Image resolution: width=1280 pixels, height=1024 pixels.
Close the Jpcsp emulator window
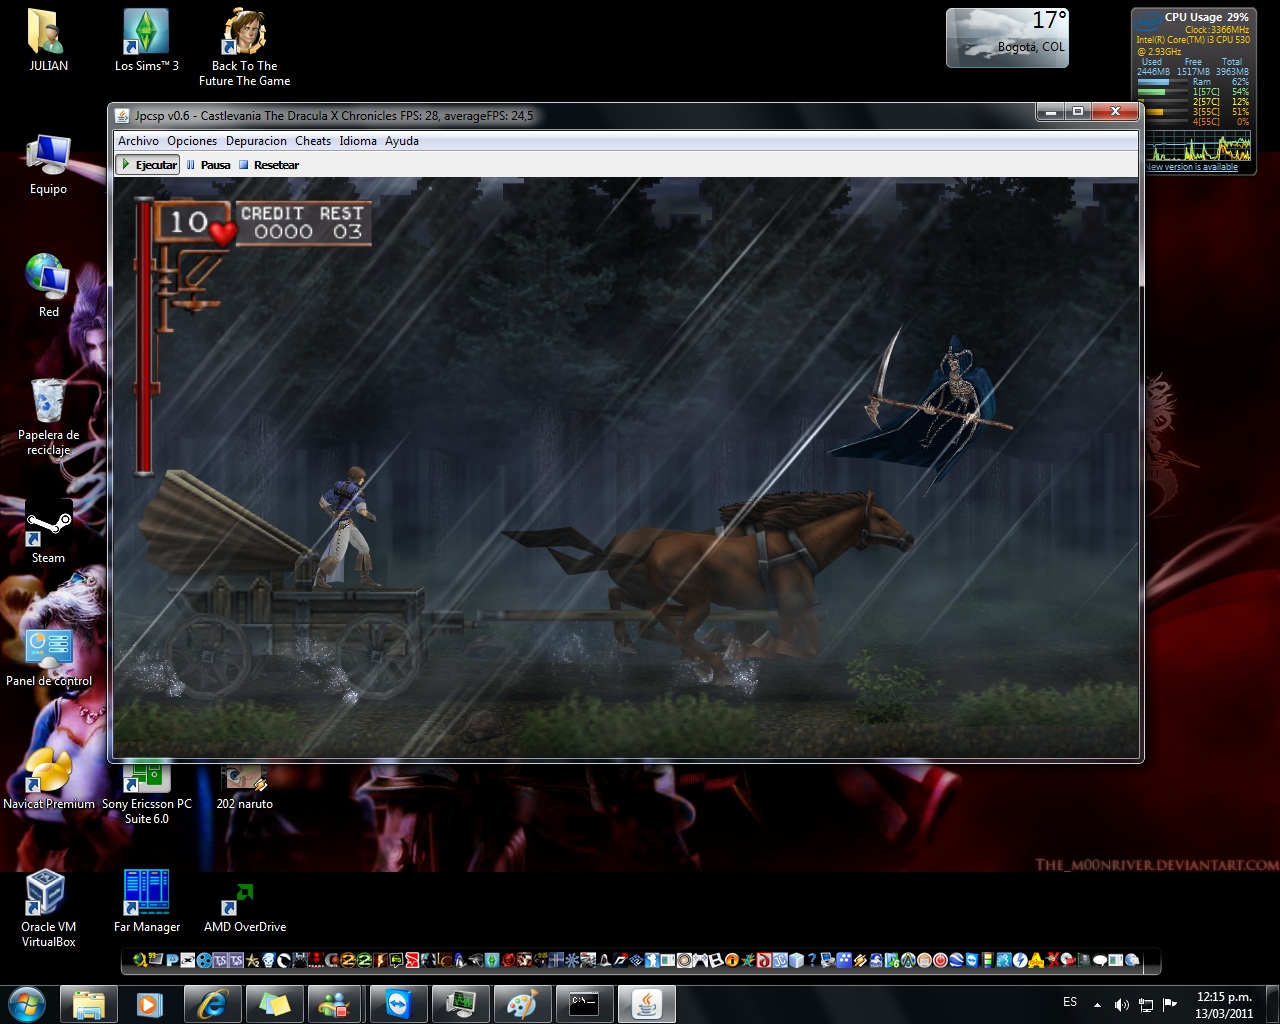(1114, 112)
